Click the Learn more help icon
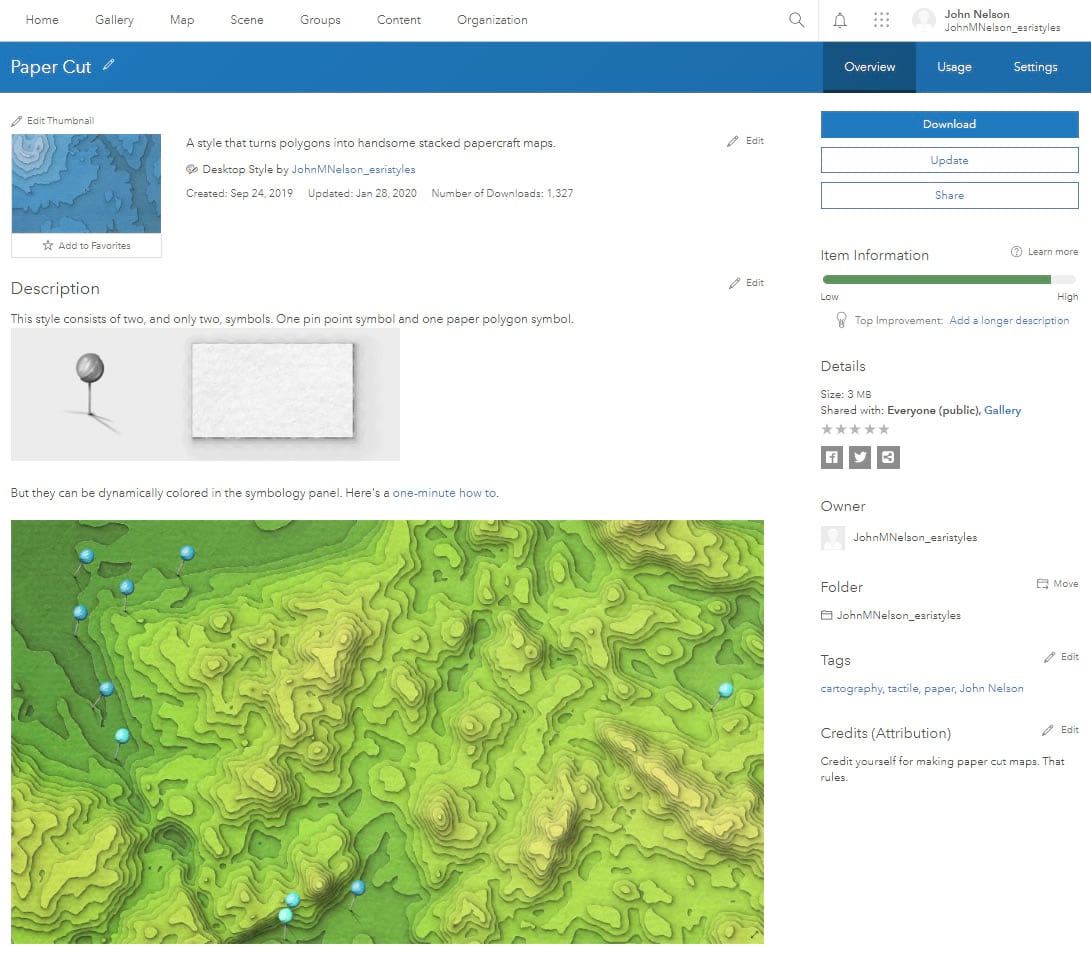Viewport: 1091px width, 956px height. tap(1016, 252)
